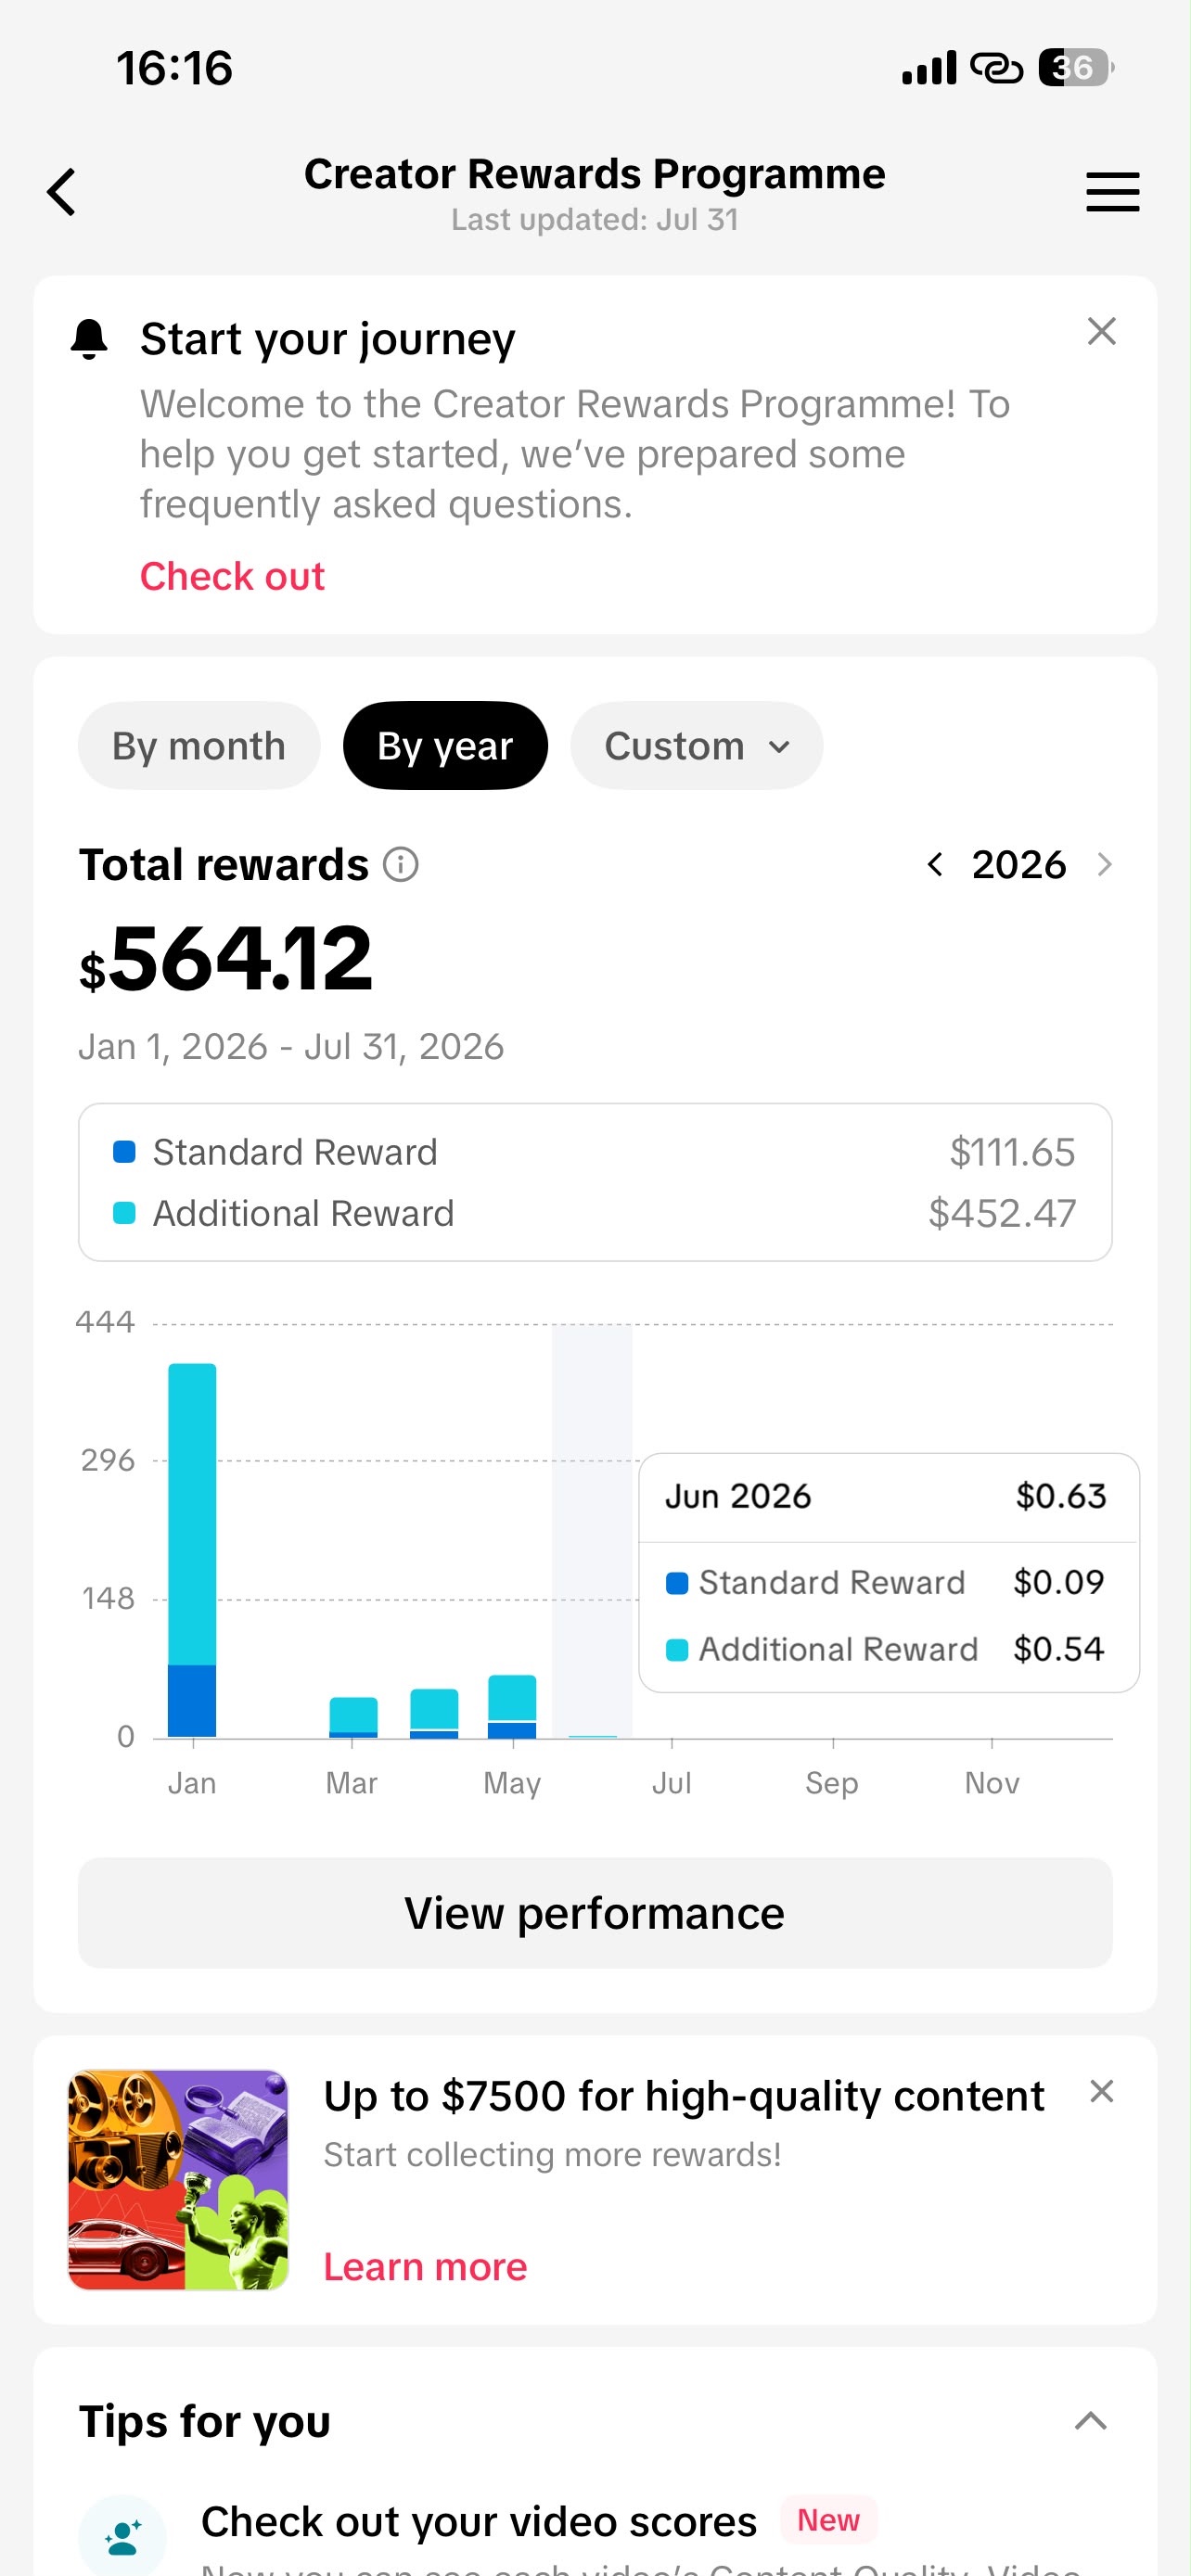This screenshot has height=2576, width=1191.
Task: Select the January bar in chart
Action: 192,1550
